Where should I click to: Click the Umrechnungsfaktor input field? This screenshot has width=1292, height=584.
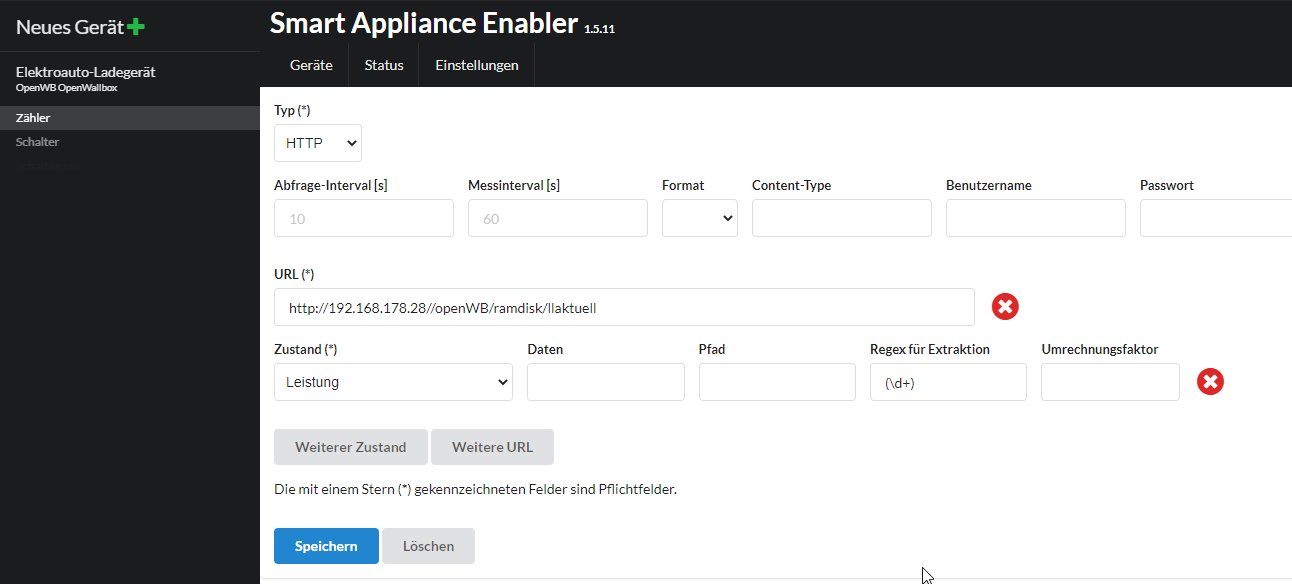click(1110, 382)
